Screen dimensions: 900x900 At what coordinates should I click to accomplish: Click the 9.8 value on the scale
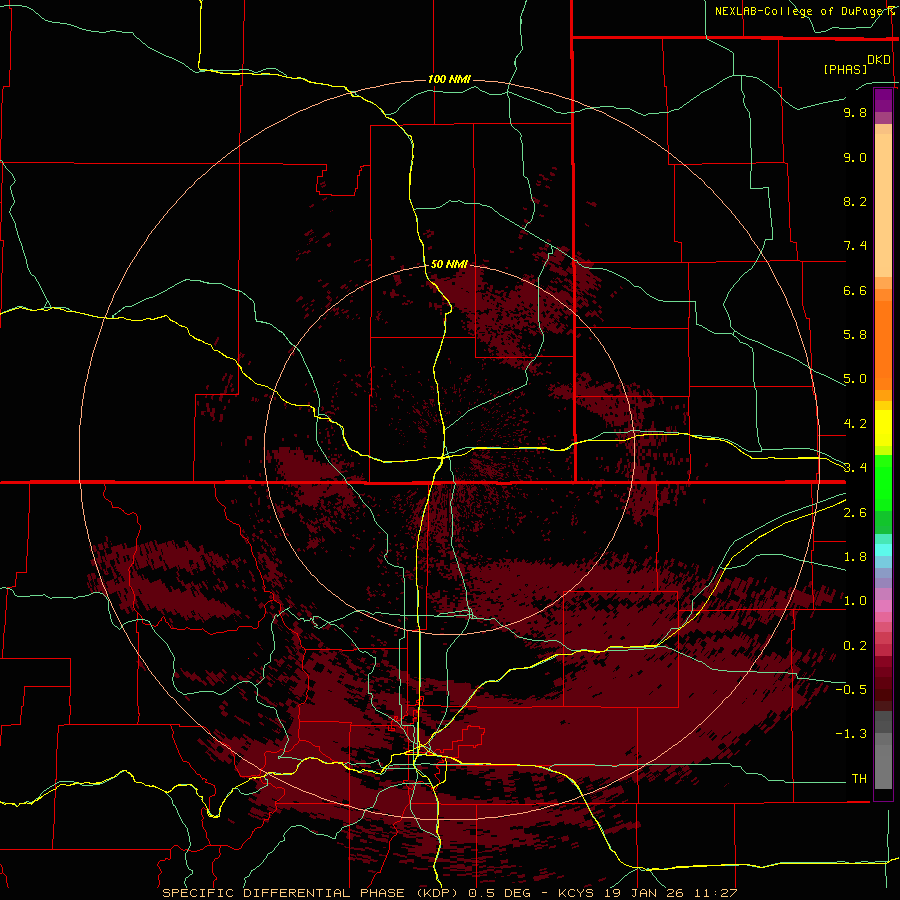click(855, 112)
